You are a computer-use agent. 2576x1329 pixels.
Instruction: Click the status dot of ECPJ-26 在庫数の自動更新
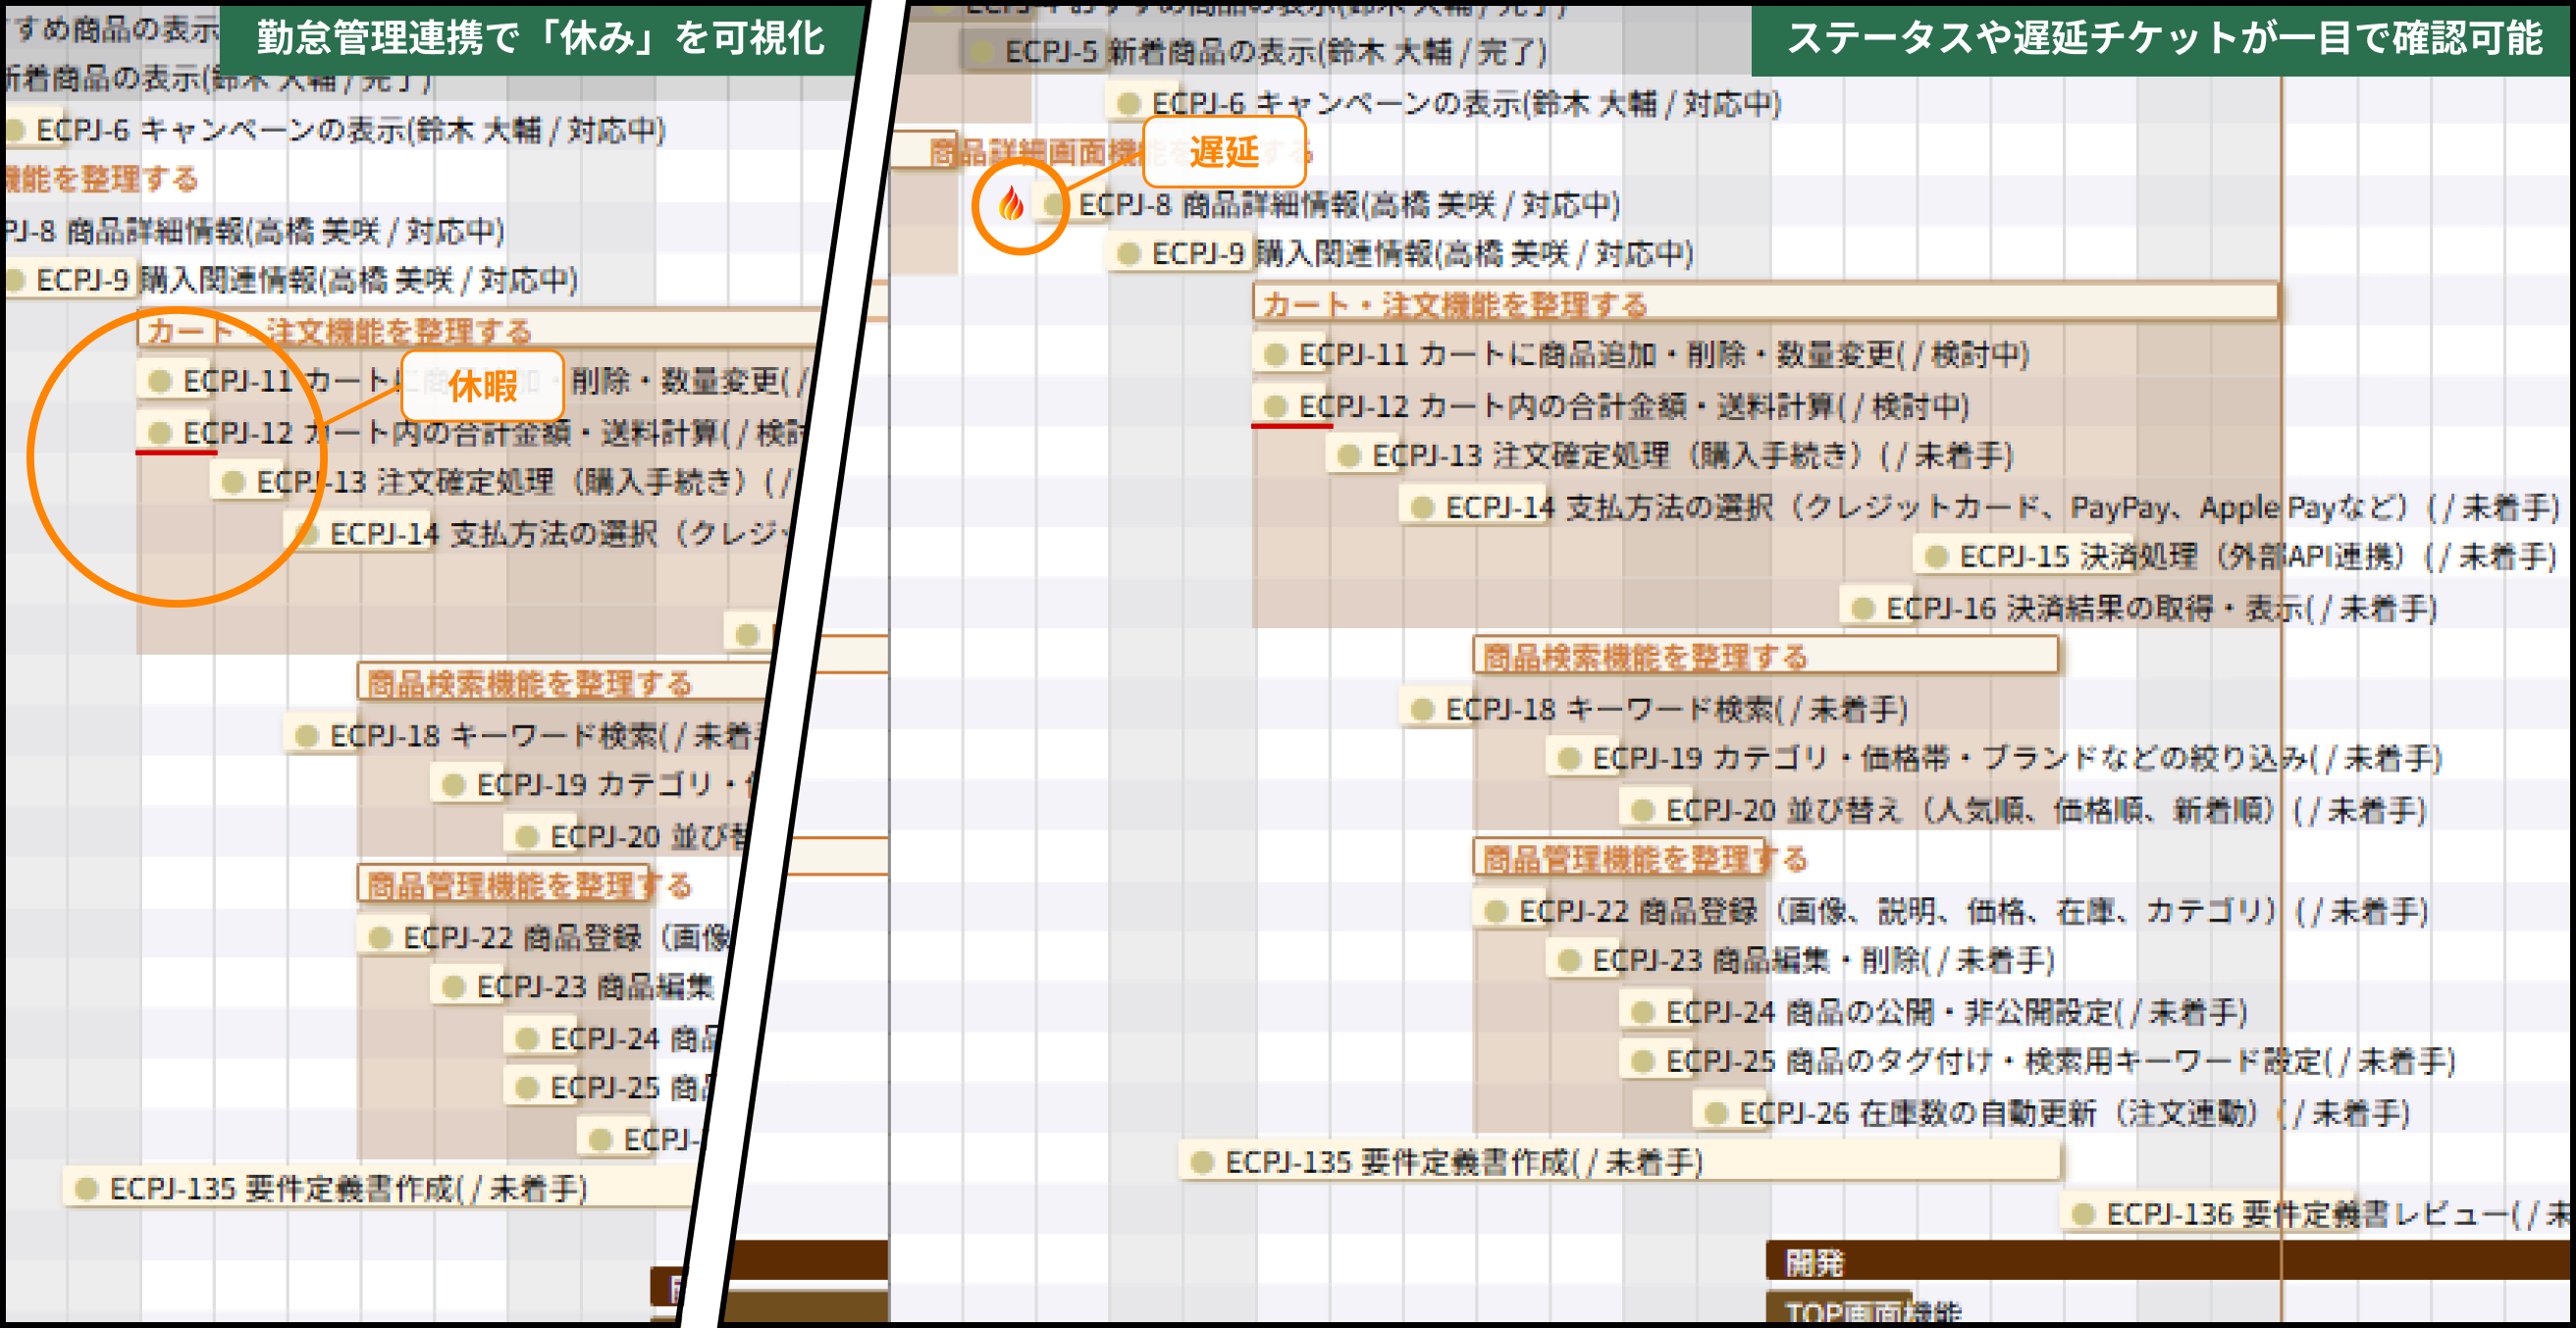pyautogui.click(x=1716, y=1113)
